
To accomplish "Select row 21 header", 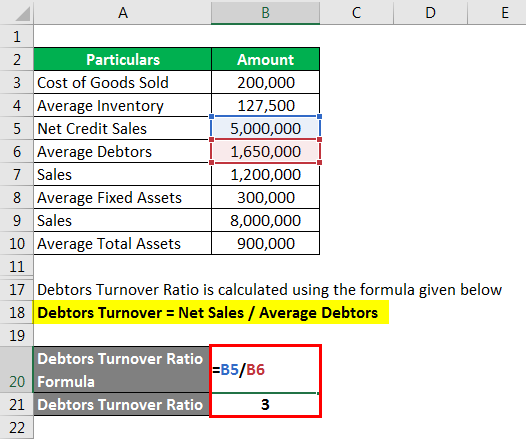I will (x=17, y=404).
